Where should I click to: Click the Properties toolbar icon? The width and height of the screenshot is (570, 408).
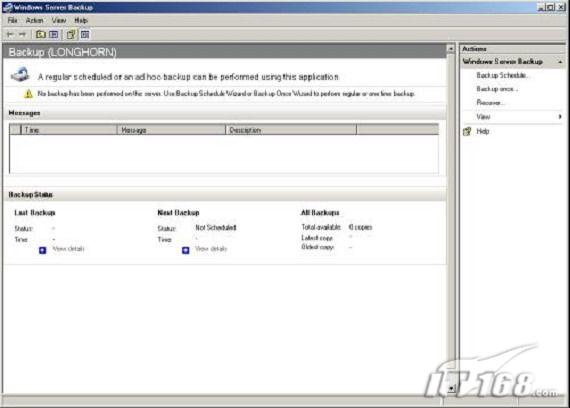coord(71,35)
